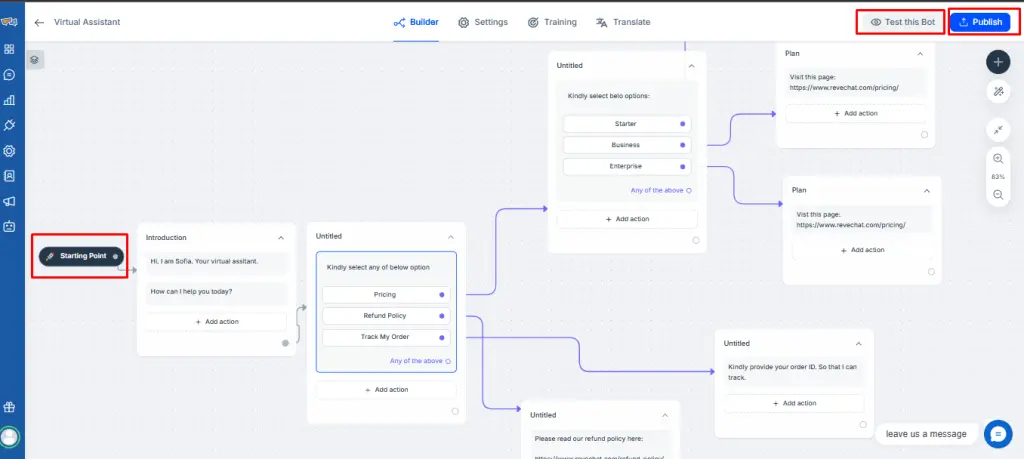
Task: Click the 83% zoom level value
Action: 998,177
